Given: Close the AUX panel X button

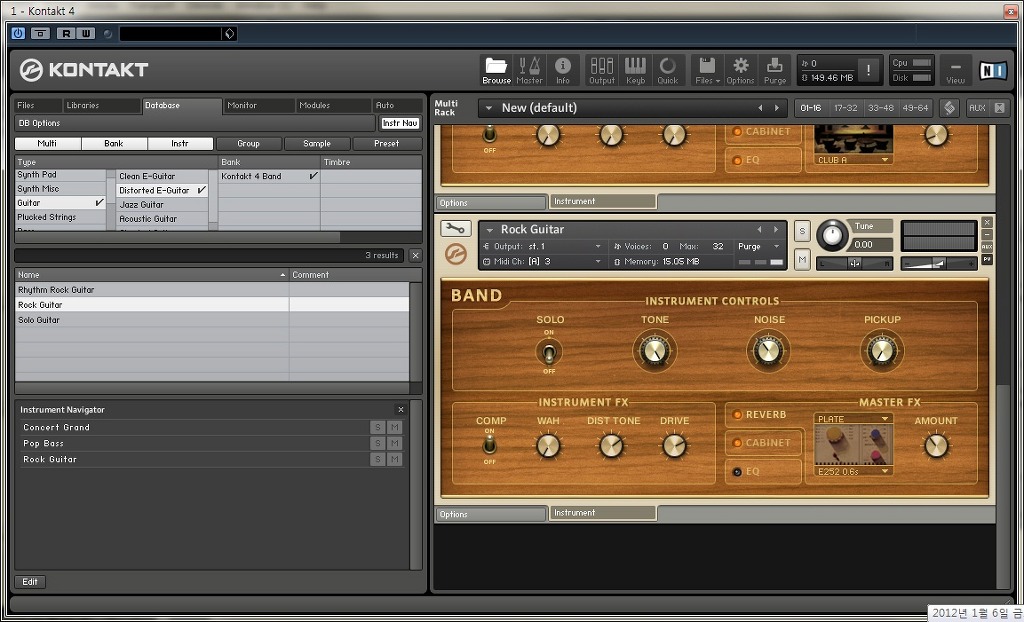Looking at the screenshot, I should [999, 108].
